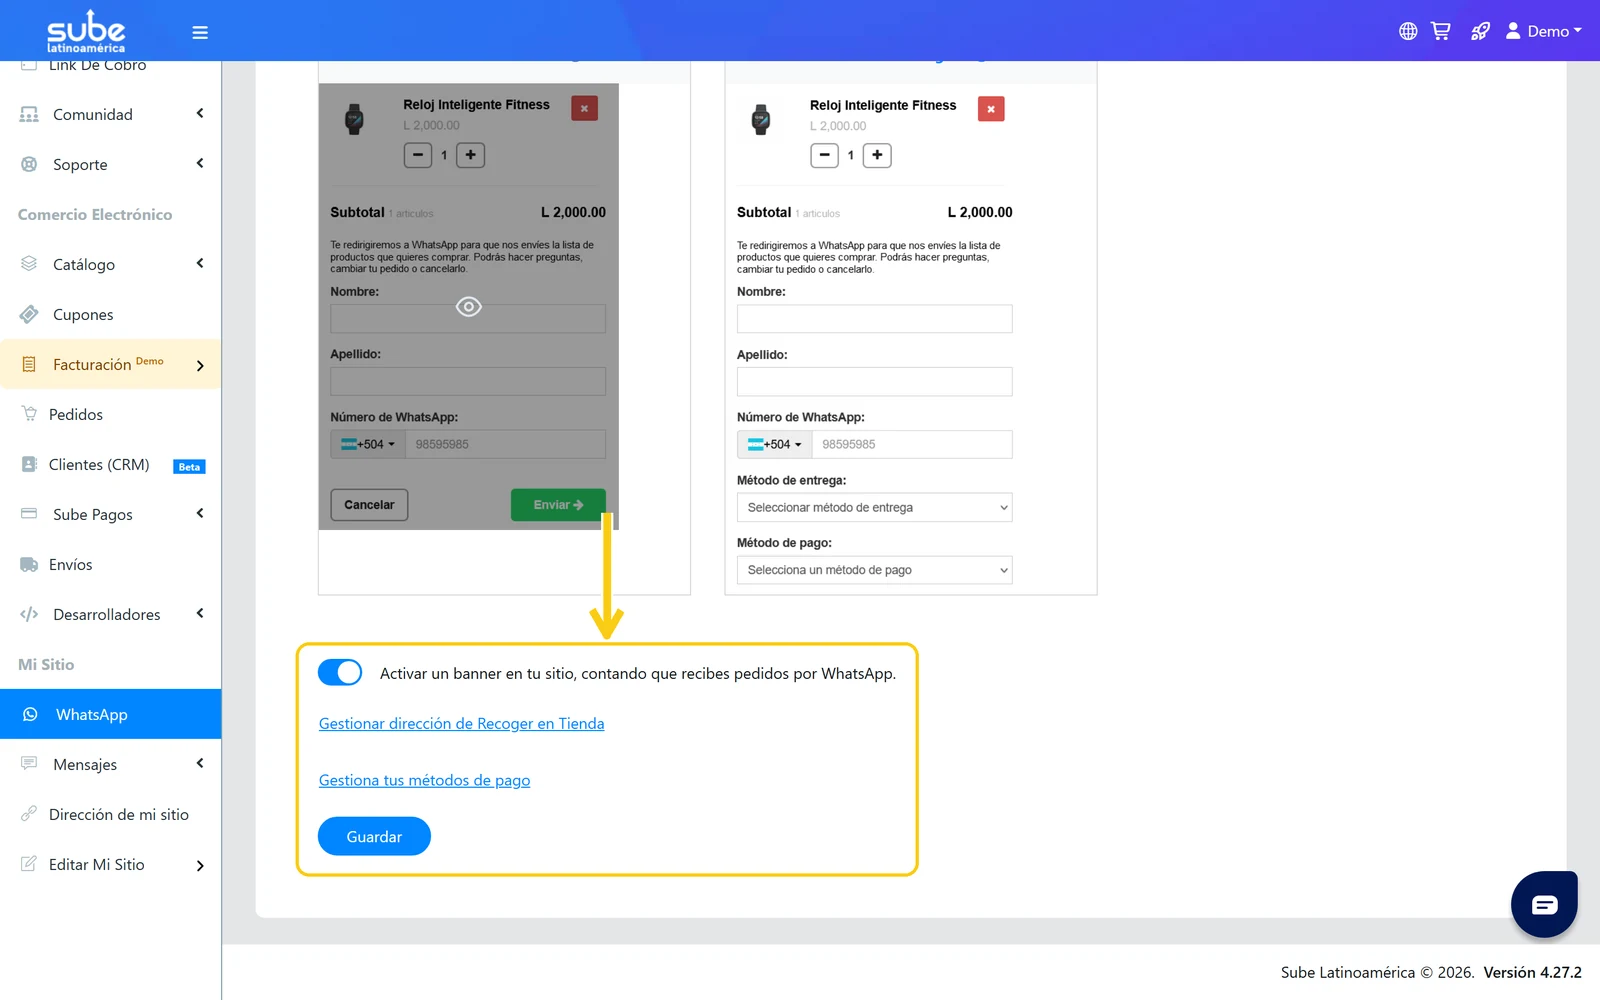Click the Mensajes chat icon
Screen dimensions: 1600x1000
29,764
